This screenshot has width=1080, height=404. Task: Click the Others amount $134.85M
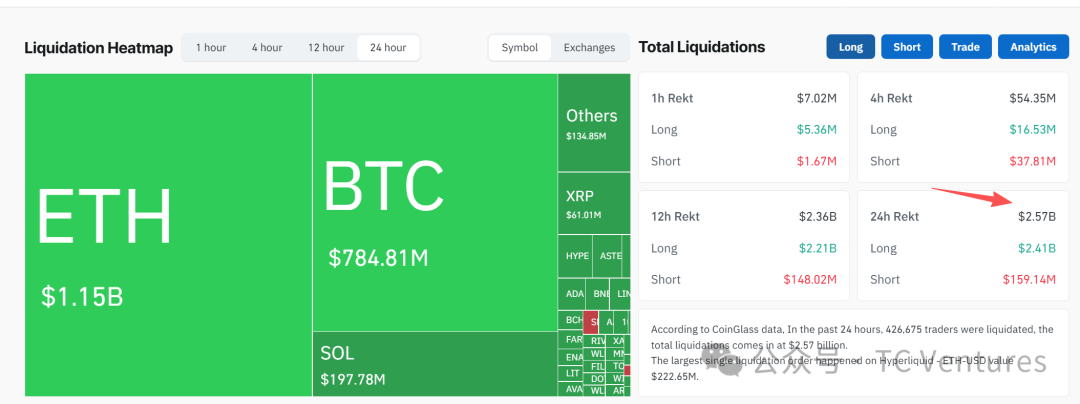pyautogui.click(x=586, y=136)
